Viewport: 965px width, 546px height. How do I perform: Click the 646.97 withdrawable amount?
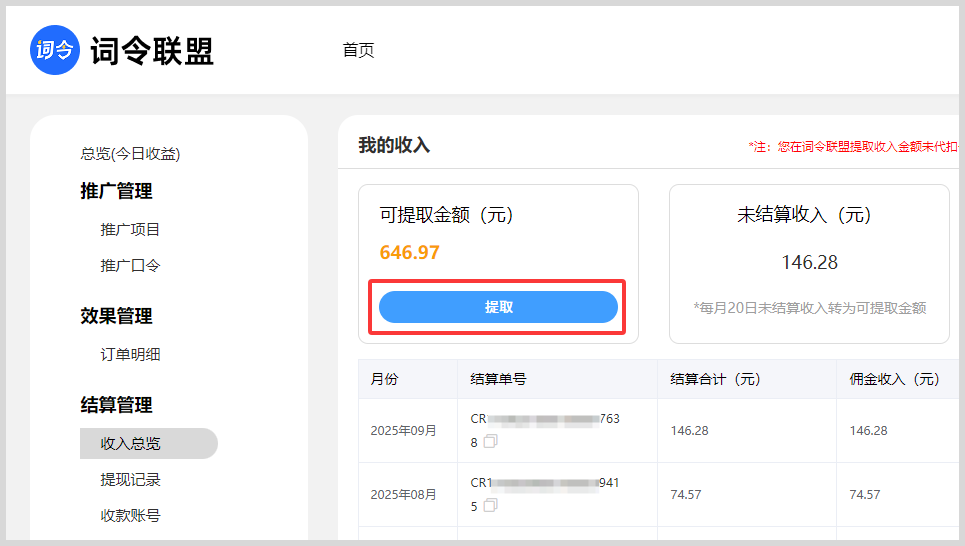click(x=409, y=252)
